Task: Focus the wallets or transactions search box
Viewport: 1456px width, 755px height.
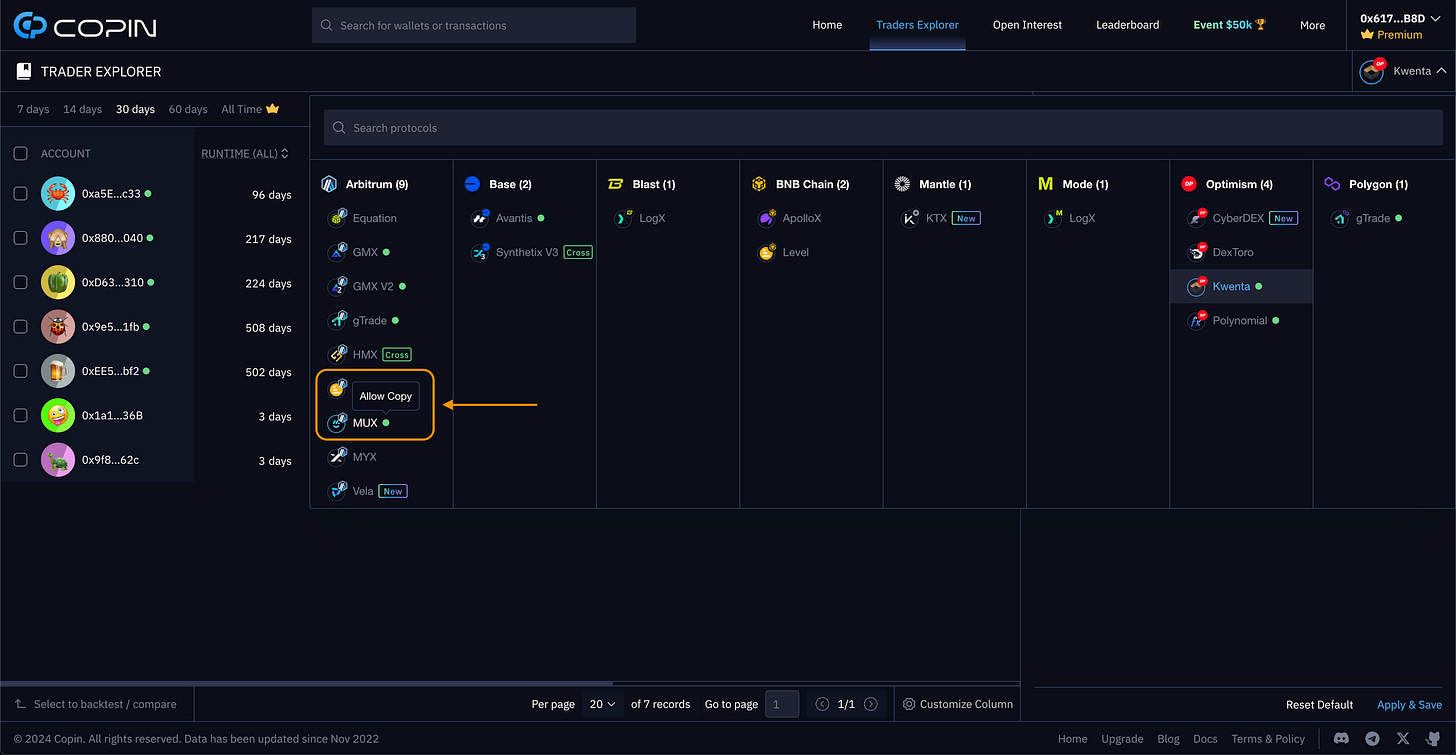Action: 474,25
